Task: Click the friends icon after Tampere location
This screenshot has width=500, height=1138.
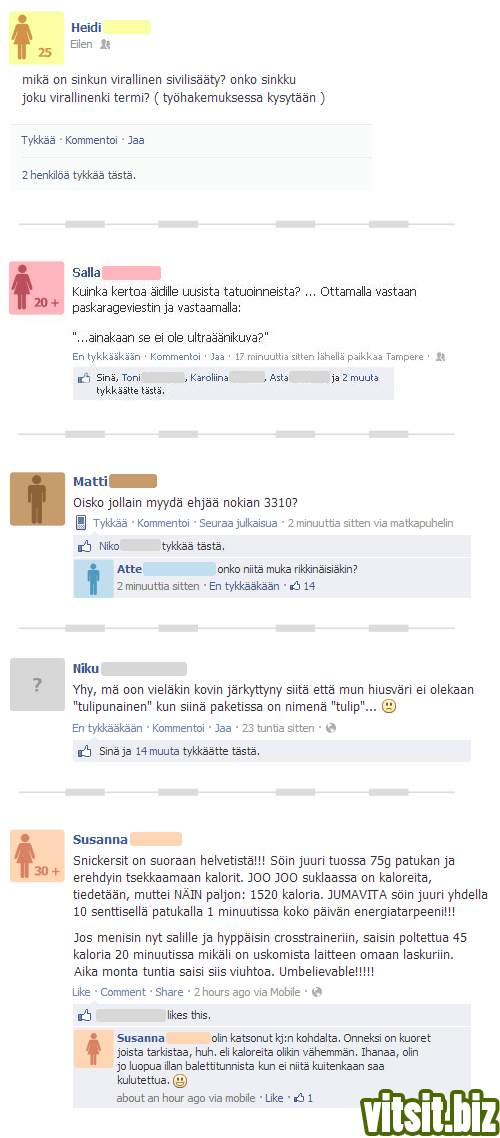Action: click(x=440, y=357)
